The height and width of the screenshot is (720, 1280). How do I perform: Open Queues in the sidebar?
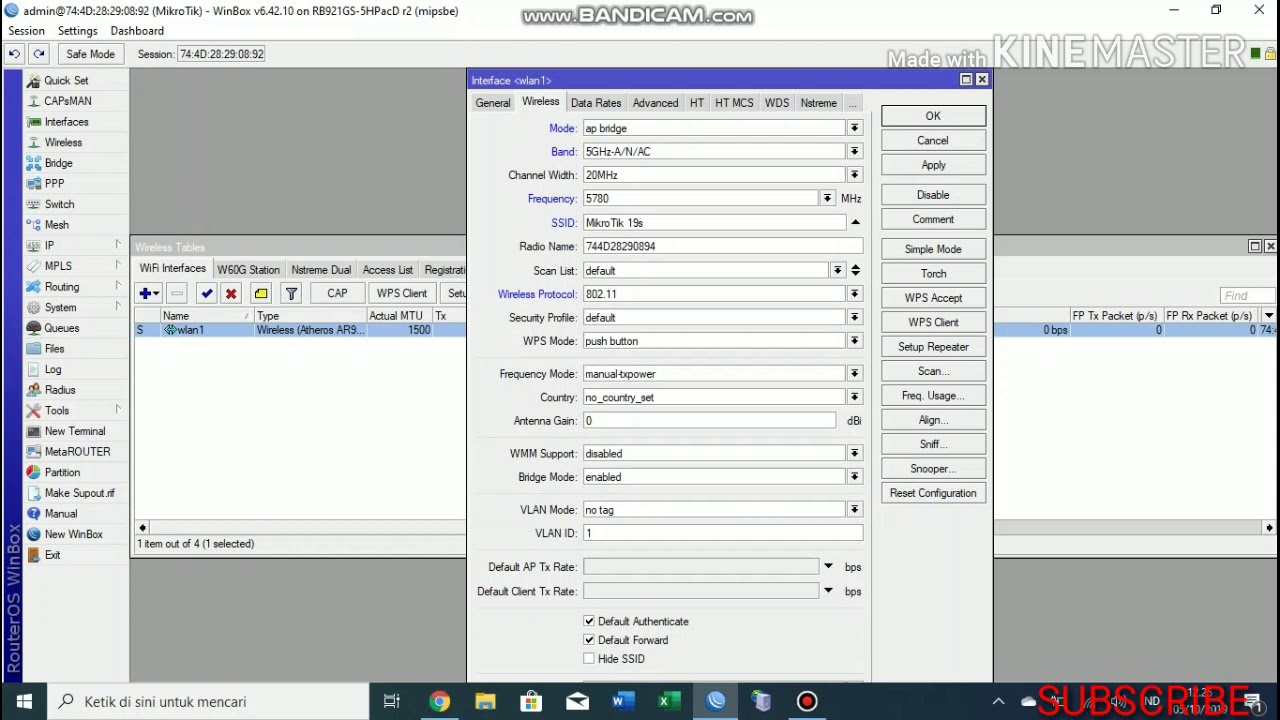tap(61, 328)
